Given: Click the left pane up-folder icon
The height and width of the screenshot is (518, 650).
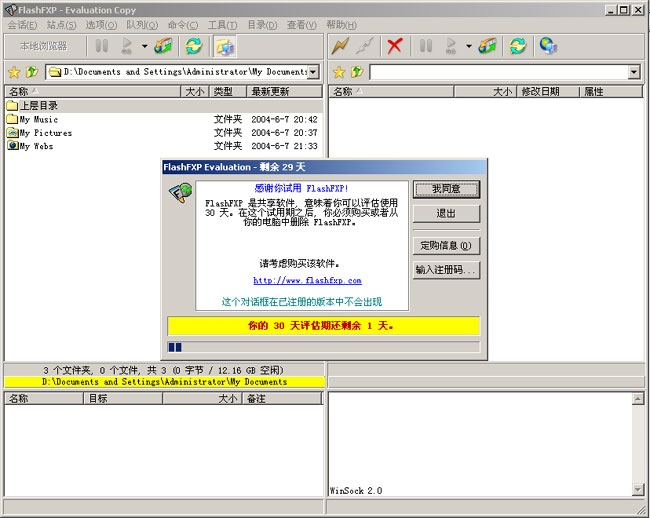Looking at the screenshot, I should 32,72.
